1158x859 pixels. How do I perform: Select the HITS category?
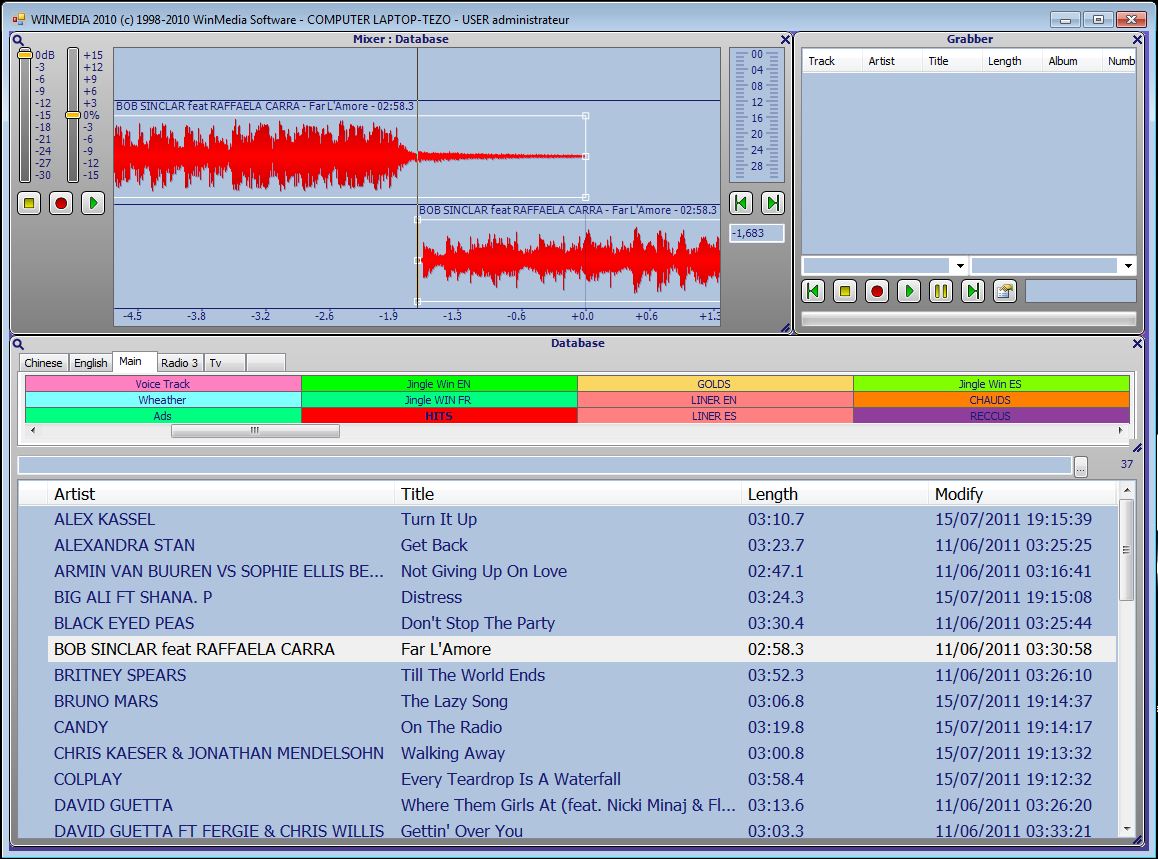pos(439,416)
